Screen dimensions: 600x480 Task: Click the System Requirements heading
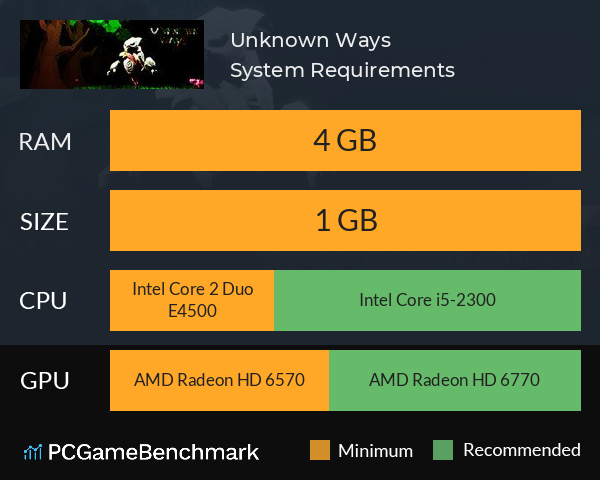[x=342, y=70]
